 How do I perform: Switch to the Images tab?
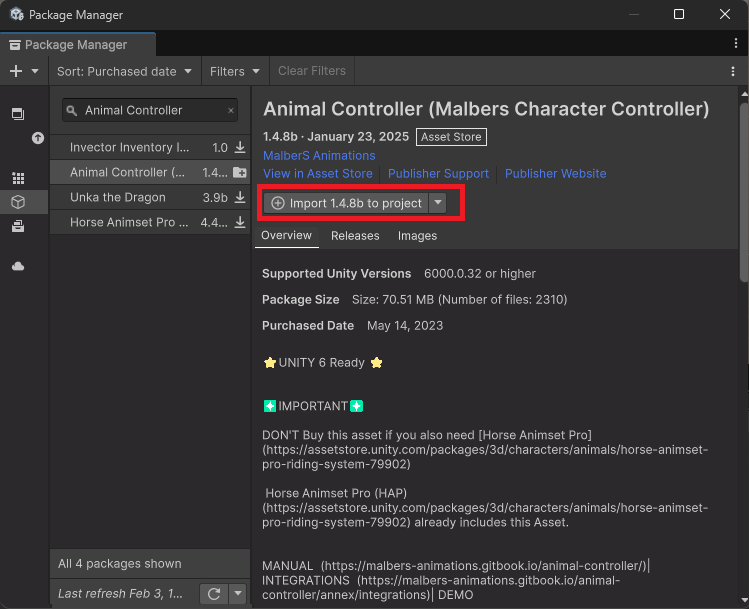417,236
